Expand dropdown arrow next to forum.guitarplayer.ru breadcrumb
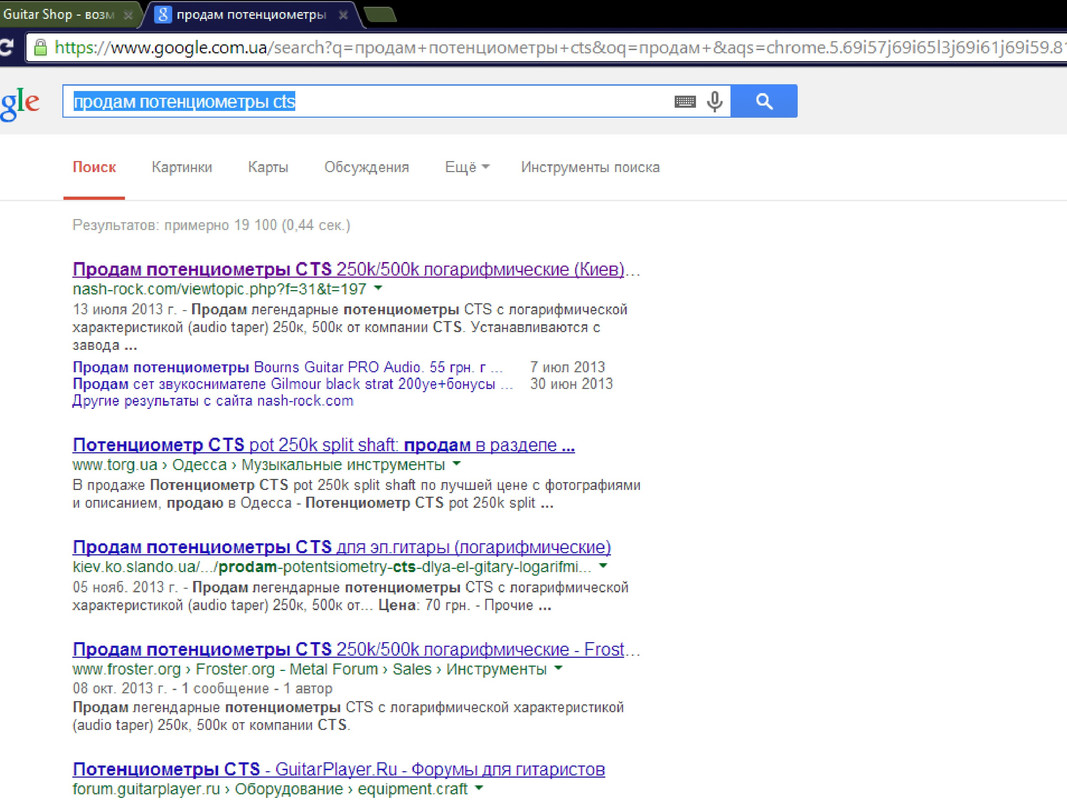This screenshot has width=1067, height=800. [x=479, y=788]
